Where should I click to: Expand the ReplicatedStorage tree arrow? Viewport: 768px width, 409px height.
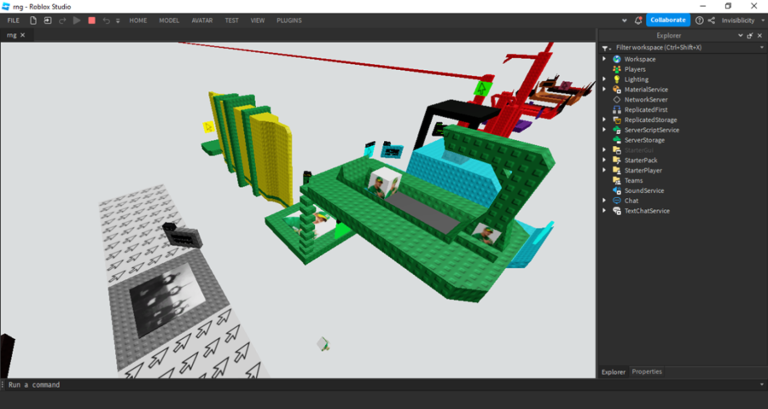604,120
